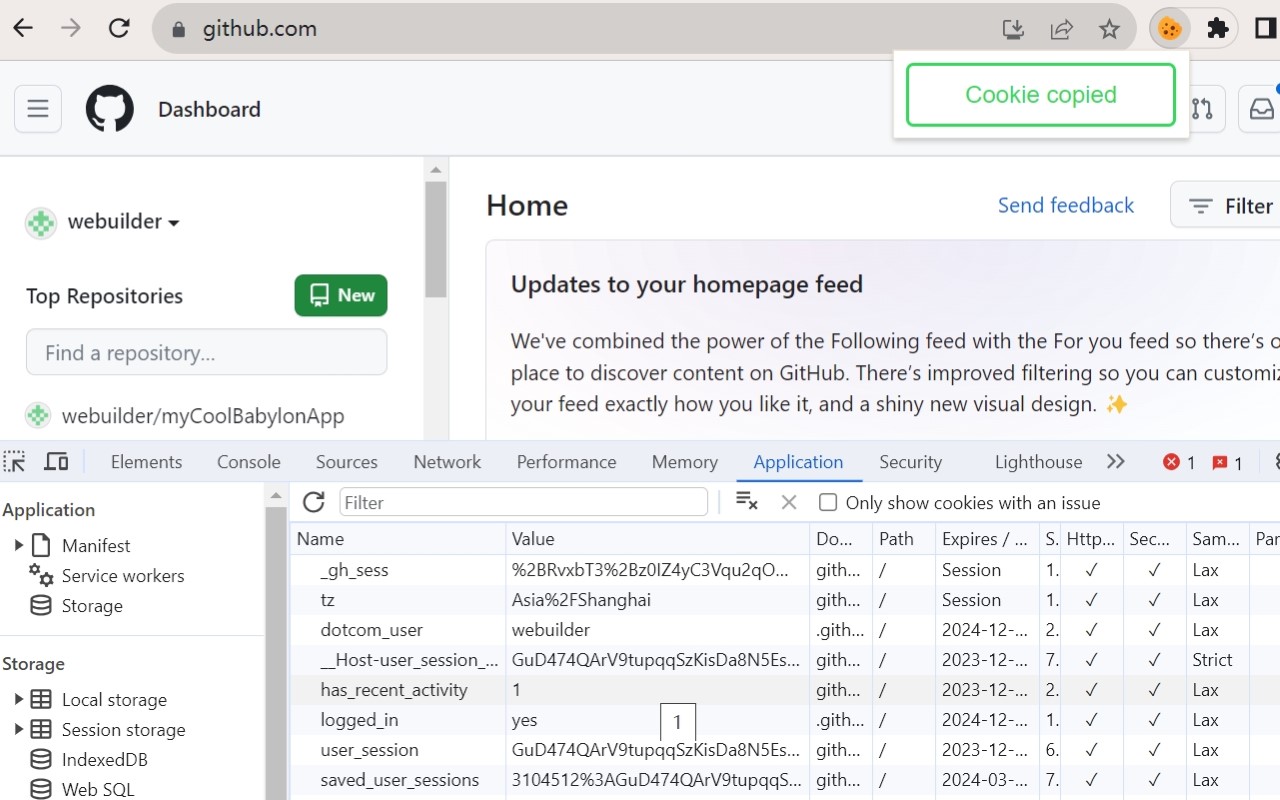The width and height of the screenshot is (1280, 800).
Task: Click inside the cookie Filter field
Action: pos(520,502)
